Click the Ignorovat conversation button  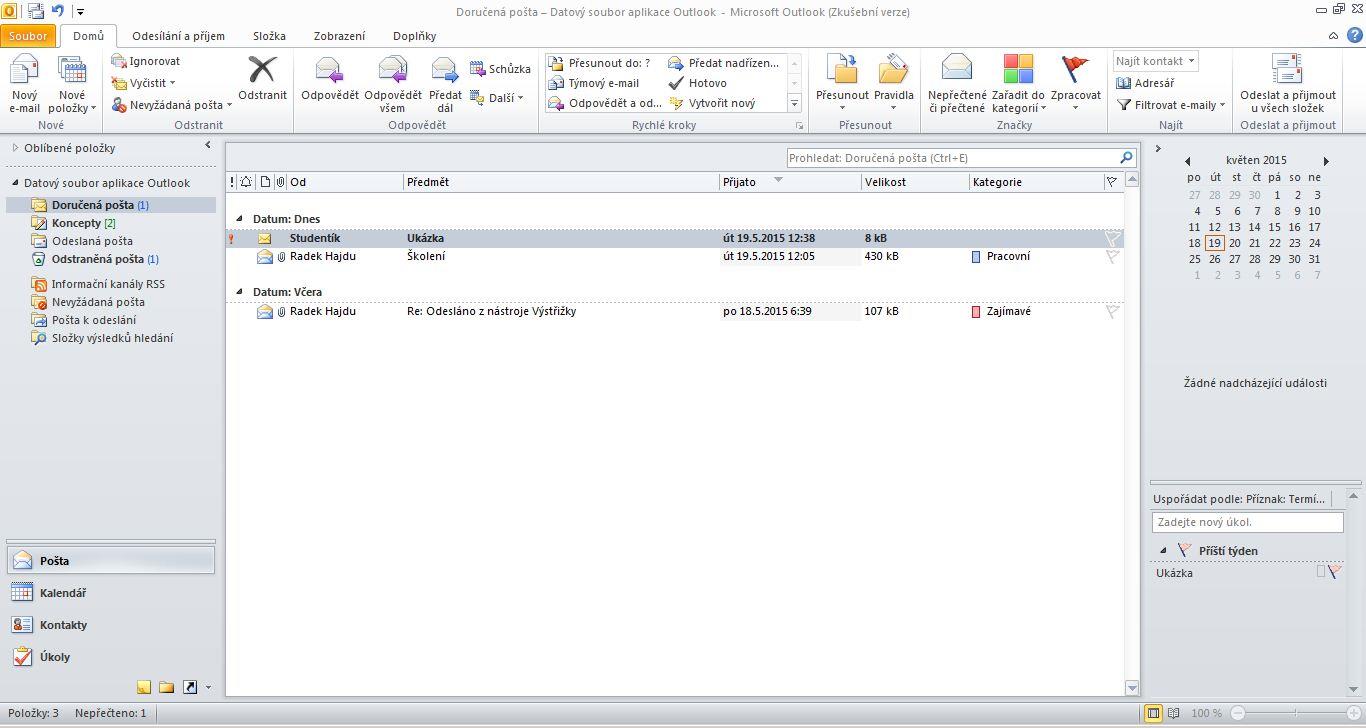(x=146, y=61)
